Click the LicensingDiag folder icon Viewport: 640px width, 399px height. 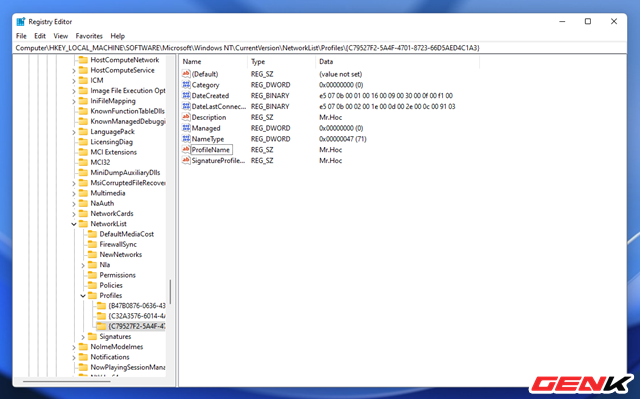[x=83, y=142]
